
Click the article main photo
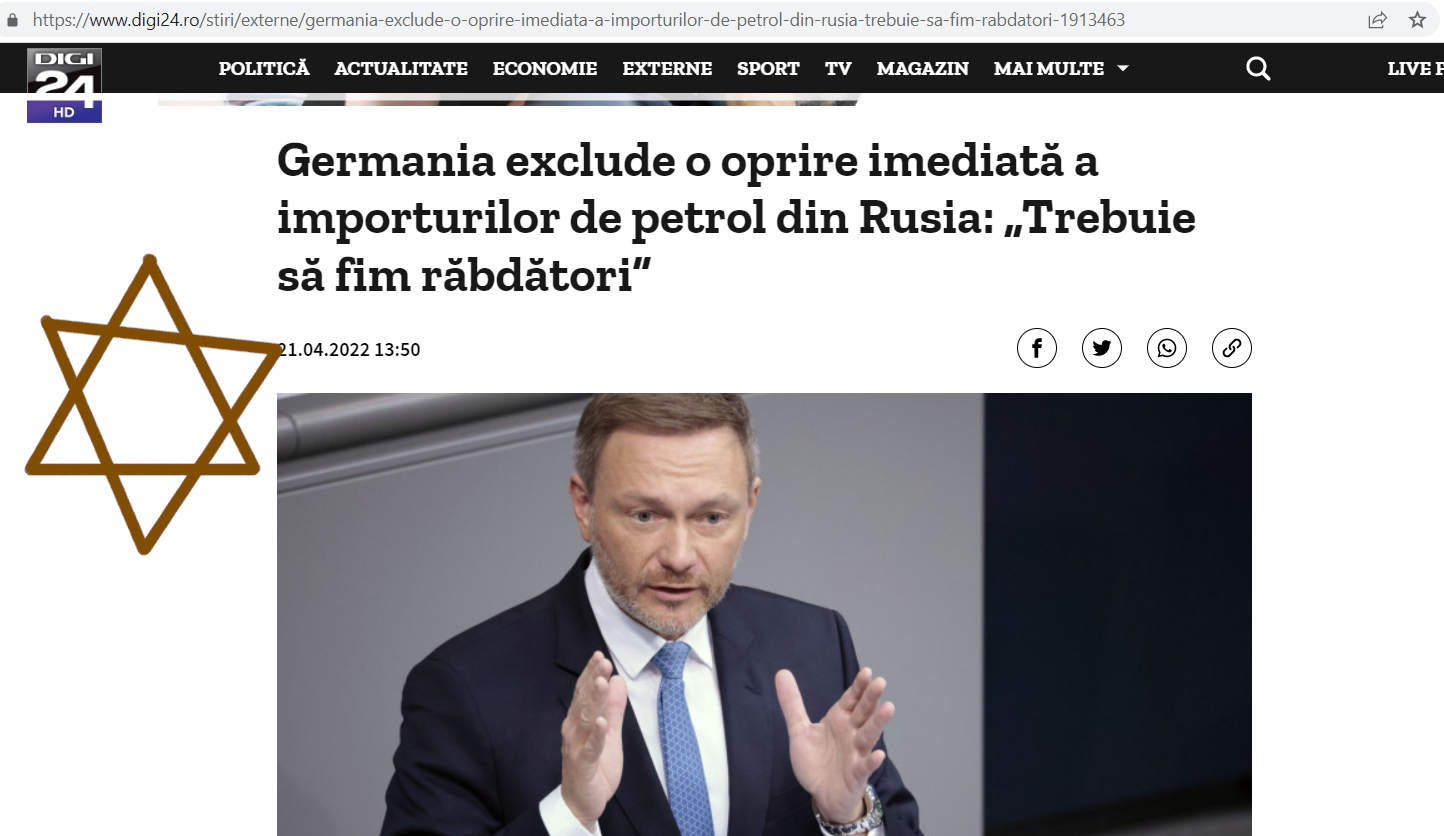coord(764,614)
